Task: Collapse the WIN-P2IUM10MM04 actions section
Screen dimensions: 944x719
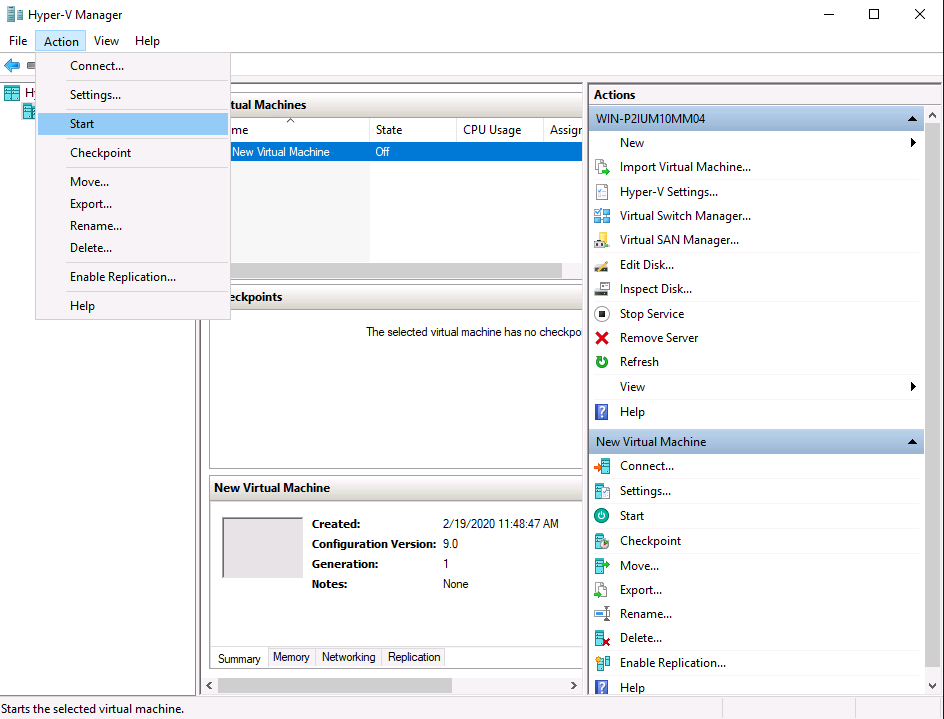Action: [x=912, y=119]
